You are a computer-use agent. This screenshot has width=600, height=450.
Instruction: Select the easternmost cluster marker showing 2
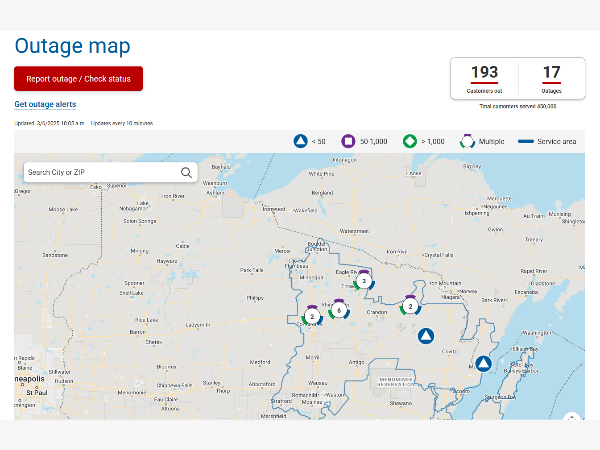click(410, 306)
